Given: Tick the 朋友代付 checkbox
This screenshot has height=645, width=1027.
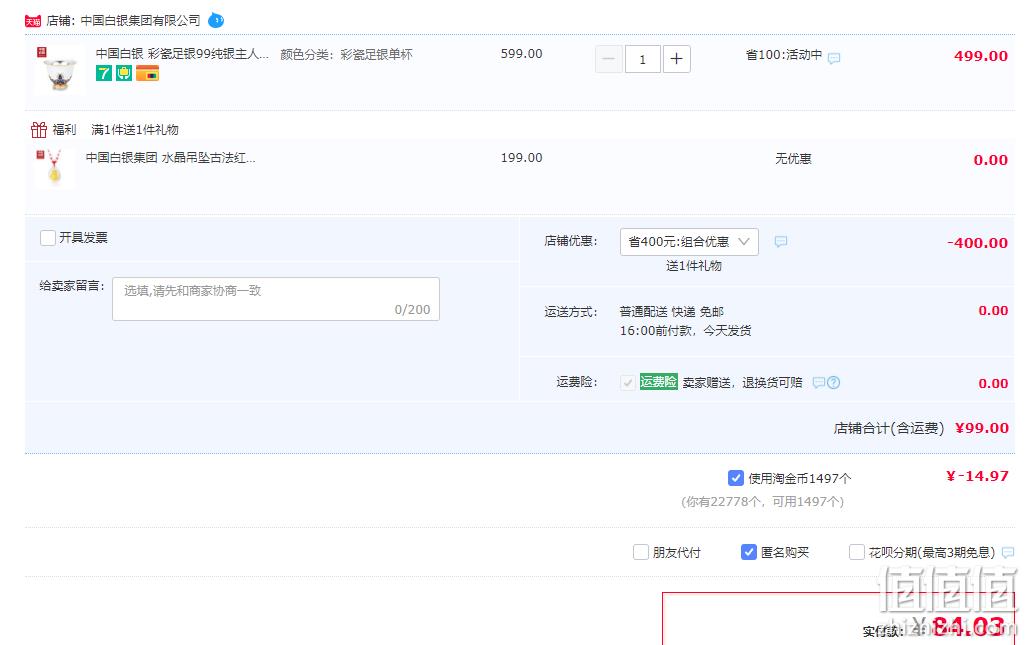Looking at the screenshot, I should [641, 552].
